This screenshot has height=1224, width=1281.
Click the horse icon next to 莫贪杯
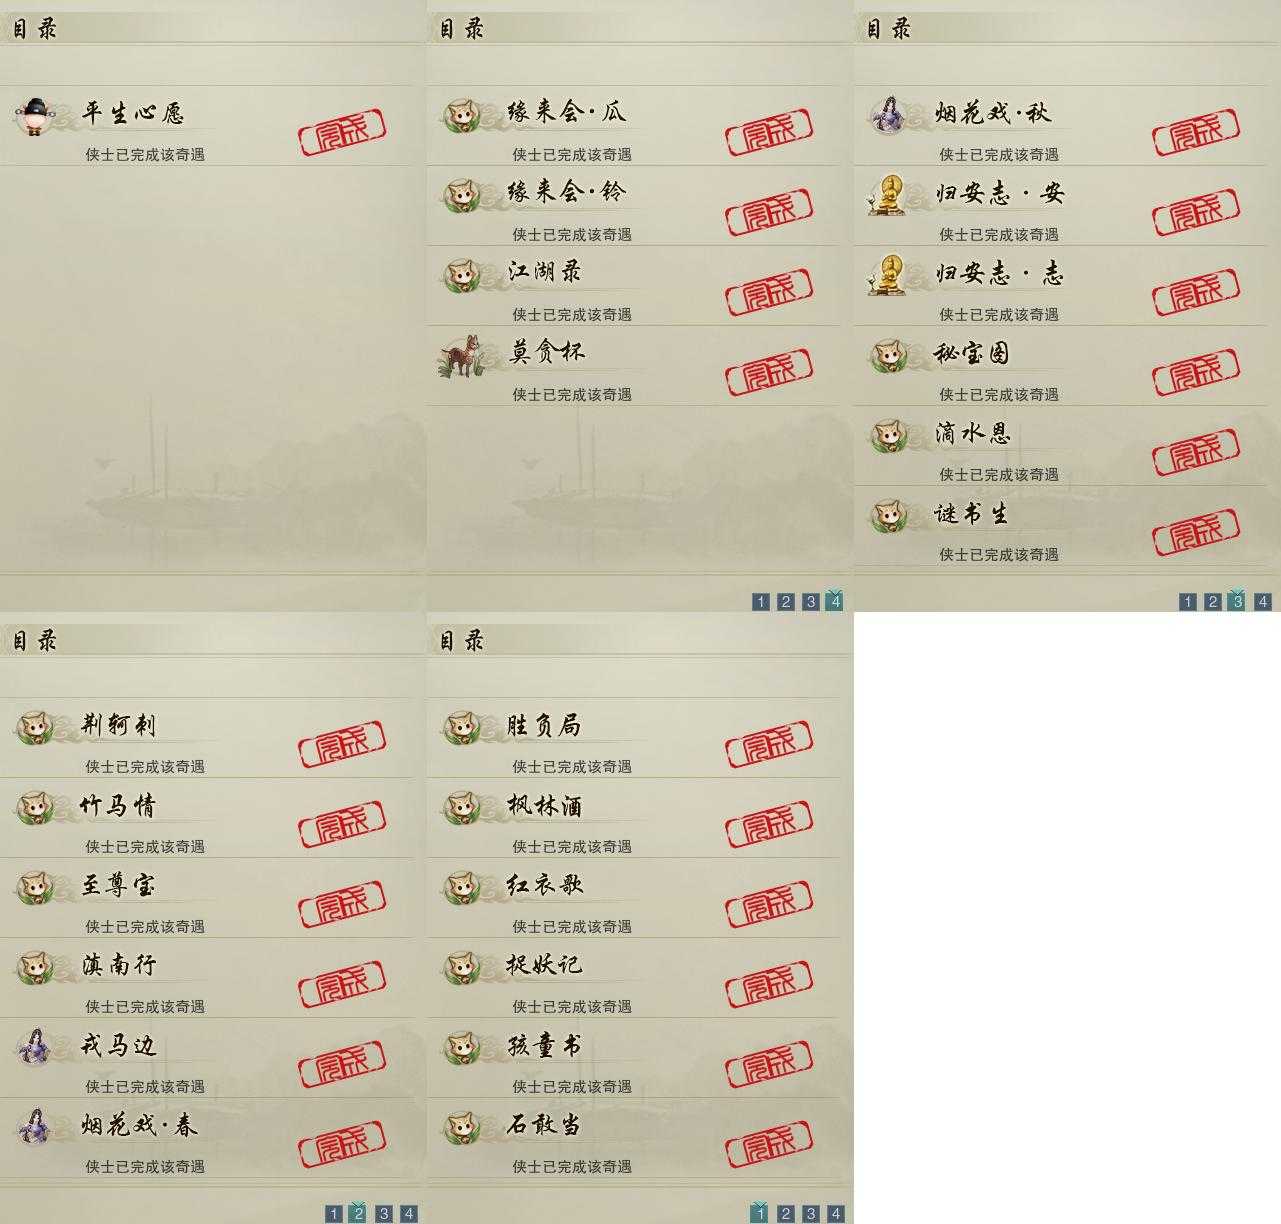click(x=460, y=356)
